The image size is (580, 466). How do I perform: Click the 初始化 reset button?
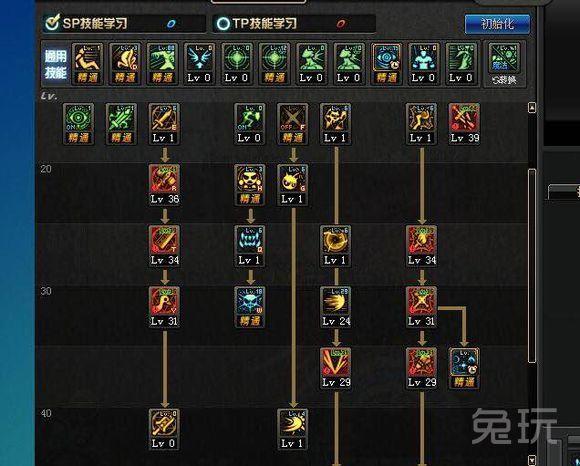click(x=497, y=24)
